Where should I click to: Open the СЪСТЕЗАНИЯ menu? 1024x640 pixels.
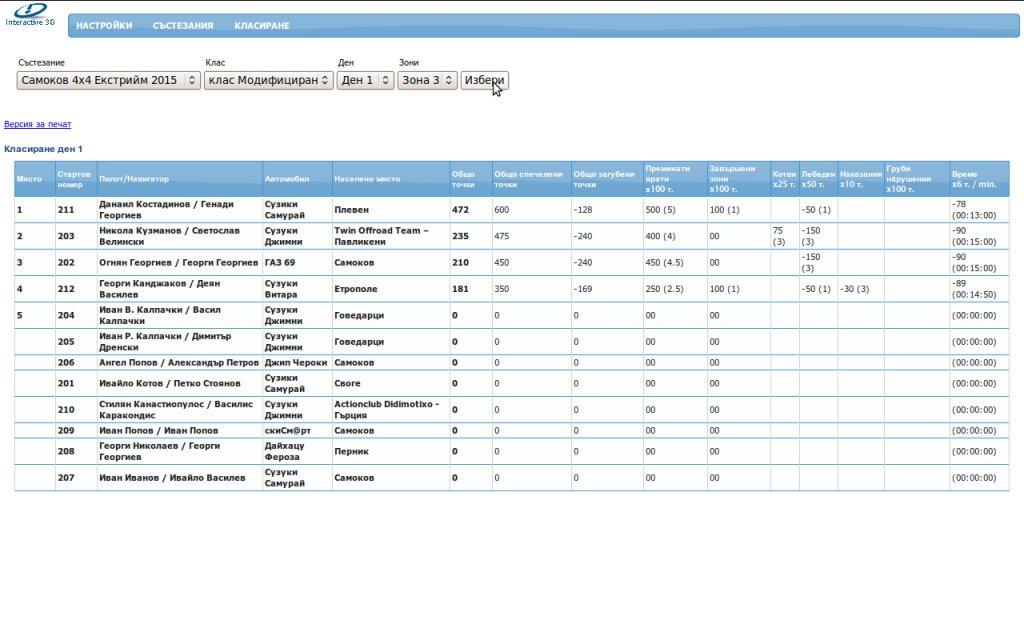pos(183,26)
